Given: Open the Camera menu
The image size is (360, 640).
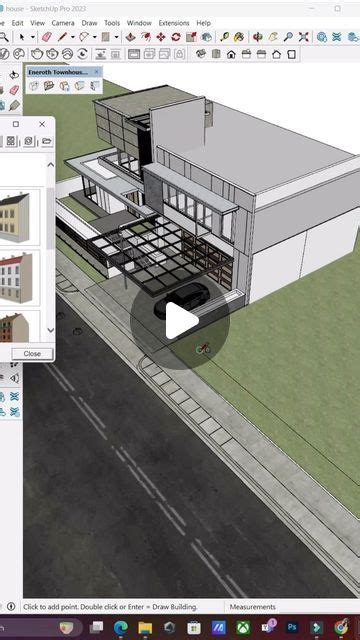Looking at the screenshot, I should 63,23.
